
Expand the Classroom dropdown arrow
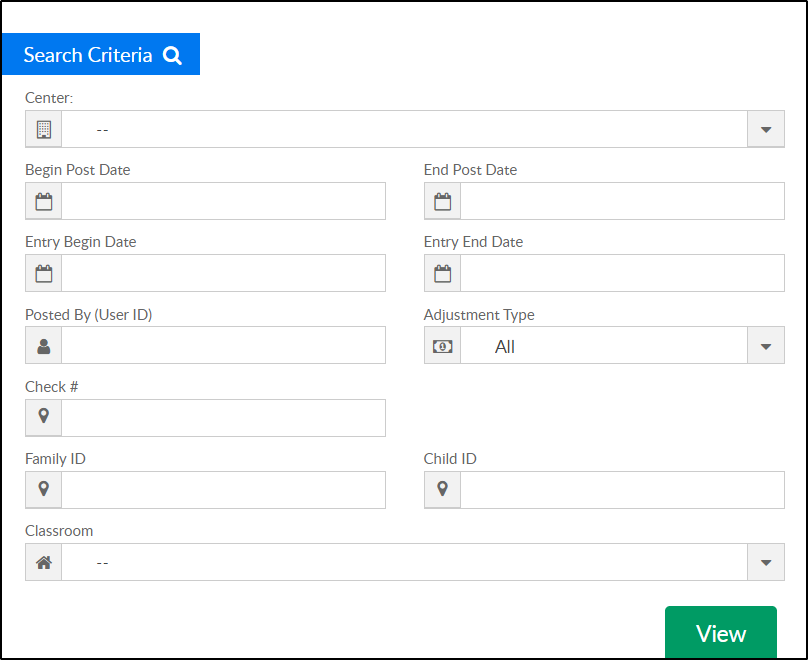(x=766, y=563)
